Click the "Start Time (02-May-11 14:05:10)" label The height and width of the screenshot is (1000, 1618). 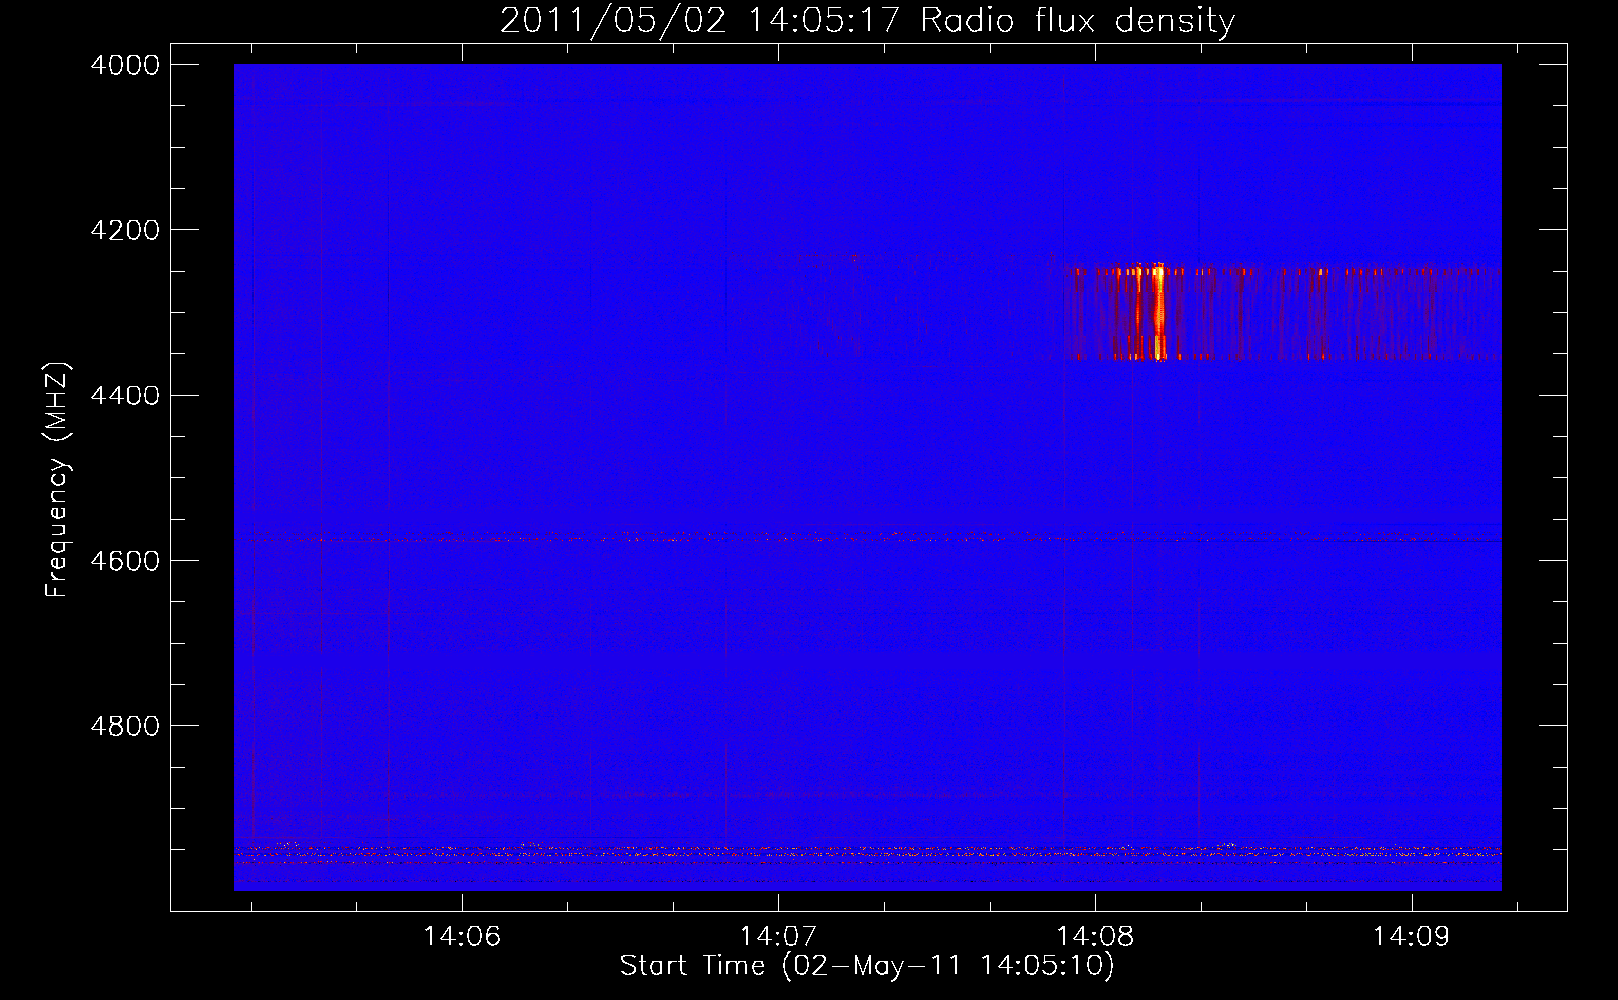[867, 966]
